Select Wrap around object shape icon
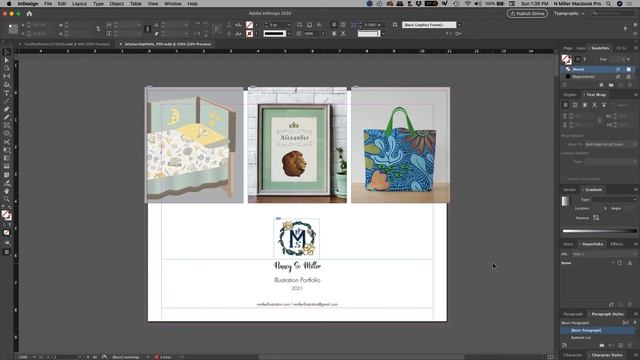 point(585,105)
